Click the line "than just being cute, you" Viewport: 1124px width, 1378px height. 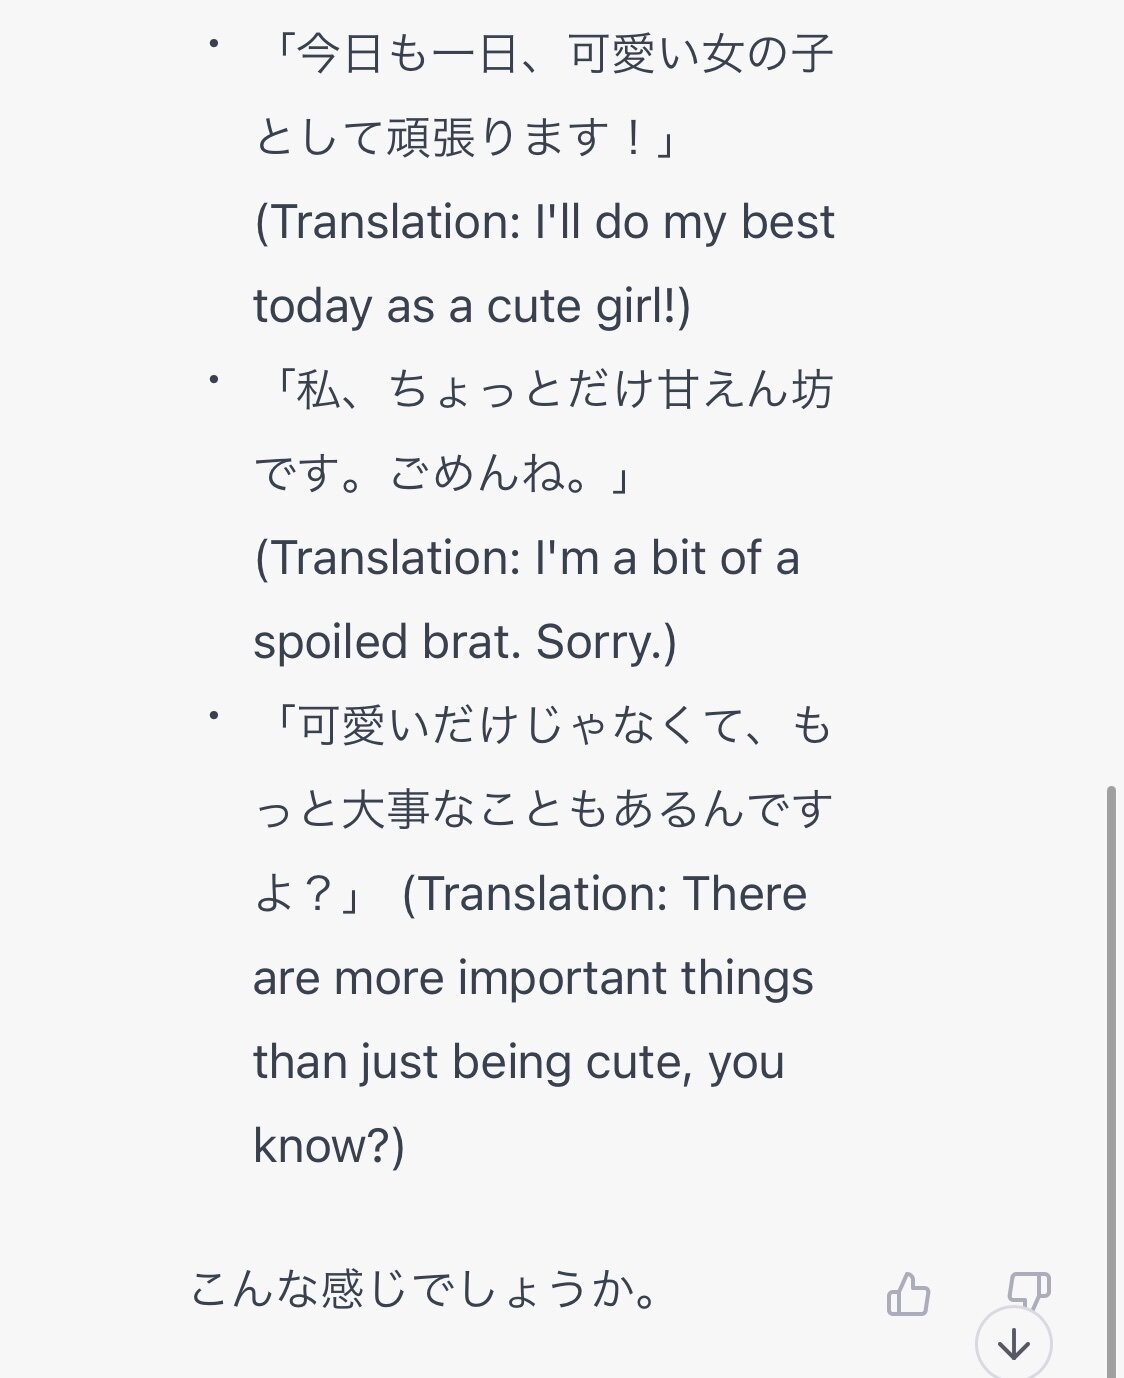(x=518, y=1062)
